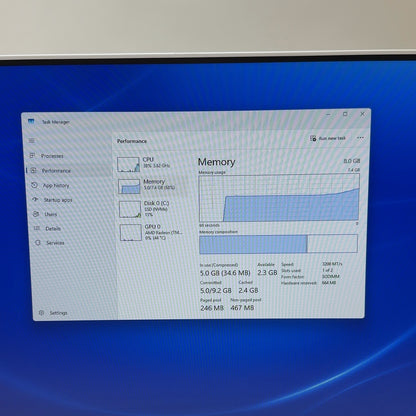This screenshot has width=416, height=416.
Task: Click the Performance page heading
Action: (132, 141)
